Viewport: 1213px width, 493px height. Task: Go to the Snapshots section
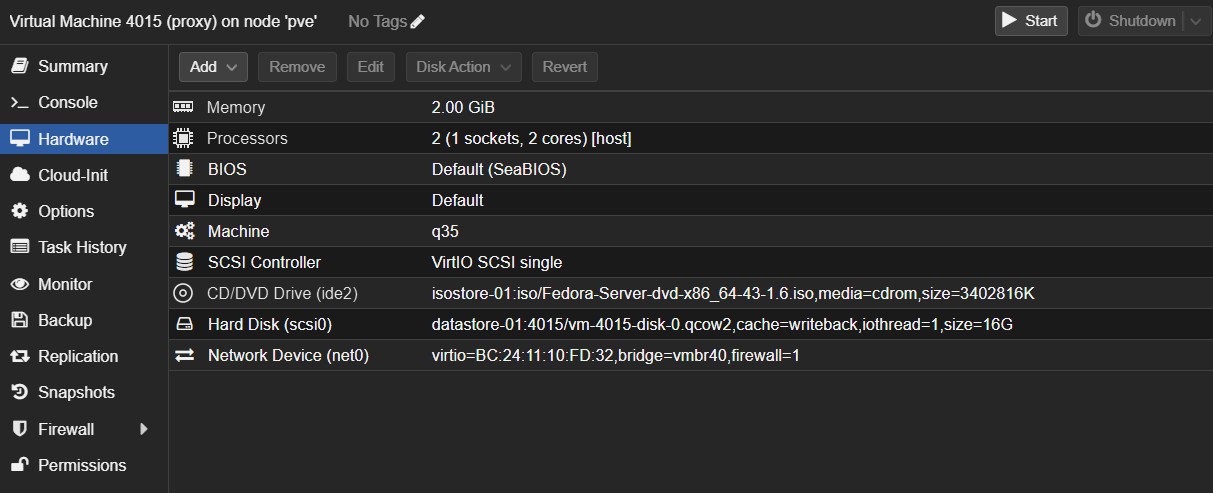pyautogui.click(x=76, y=392)
